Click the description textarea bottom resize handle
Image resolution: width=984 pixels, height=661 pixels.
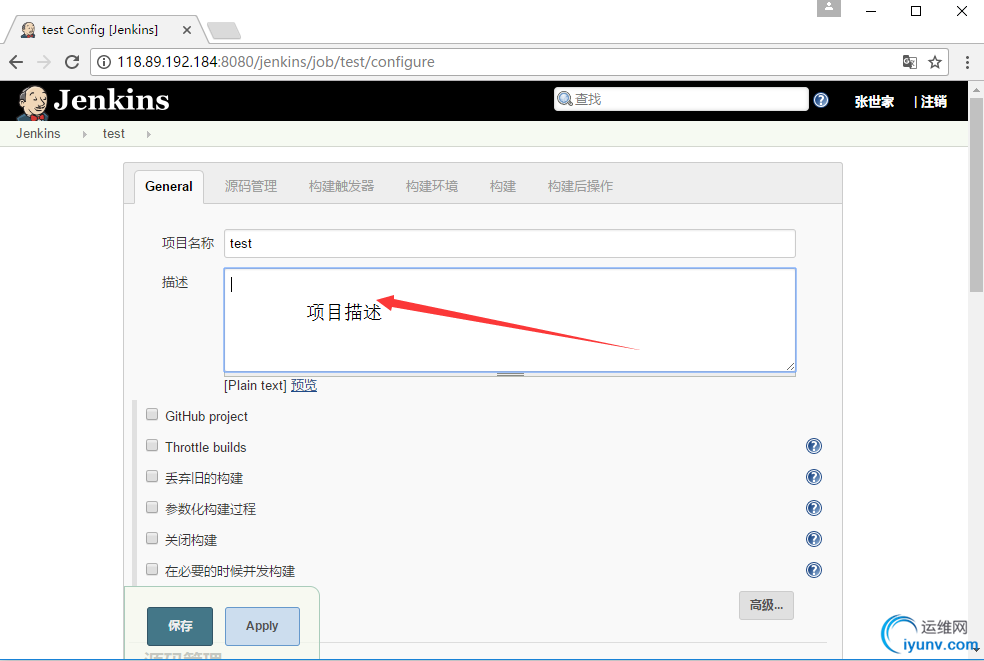coord(510,374)
